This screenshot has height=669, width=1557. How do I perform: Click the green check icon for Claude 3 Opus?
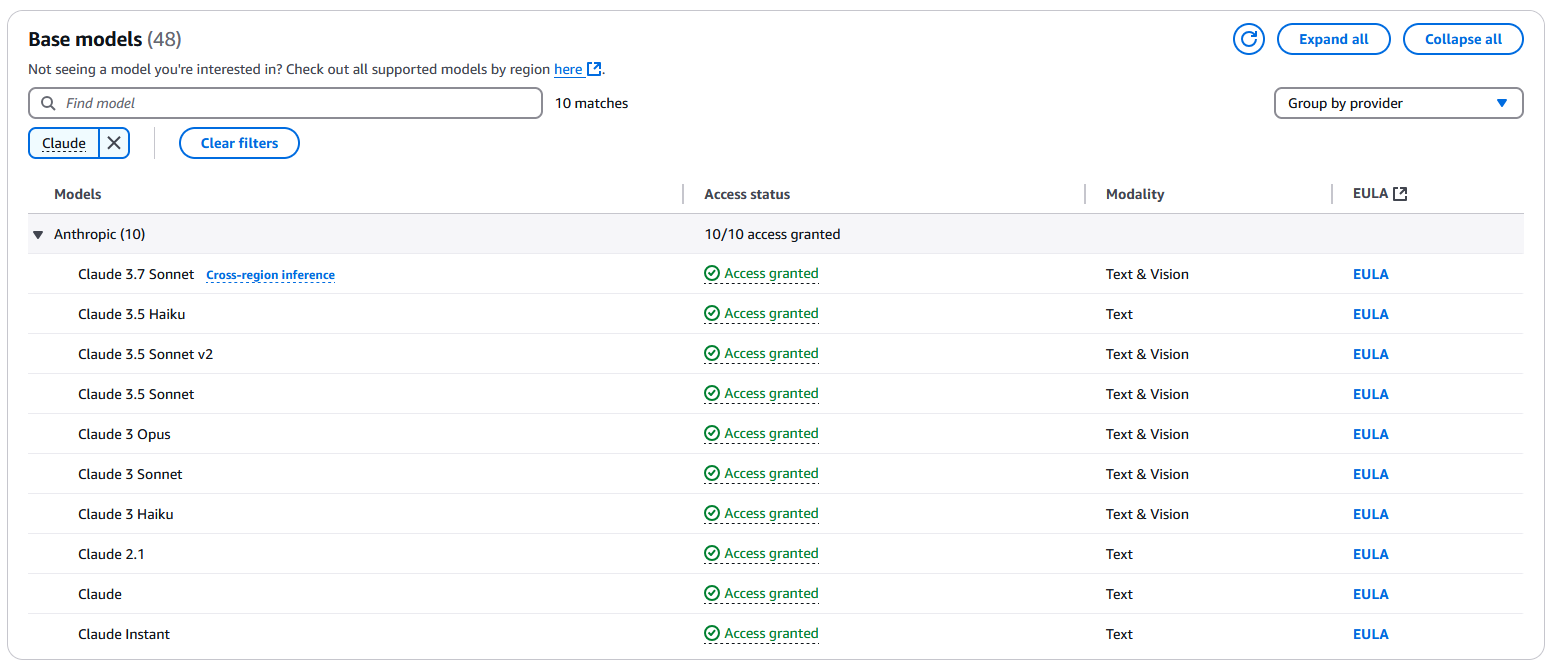tap(712, 433)
